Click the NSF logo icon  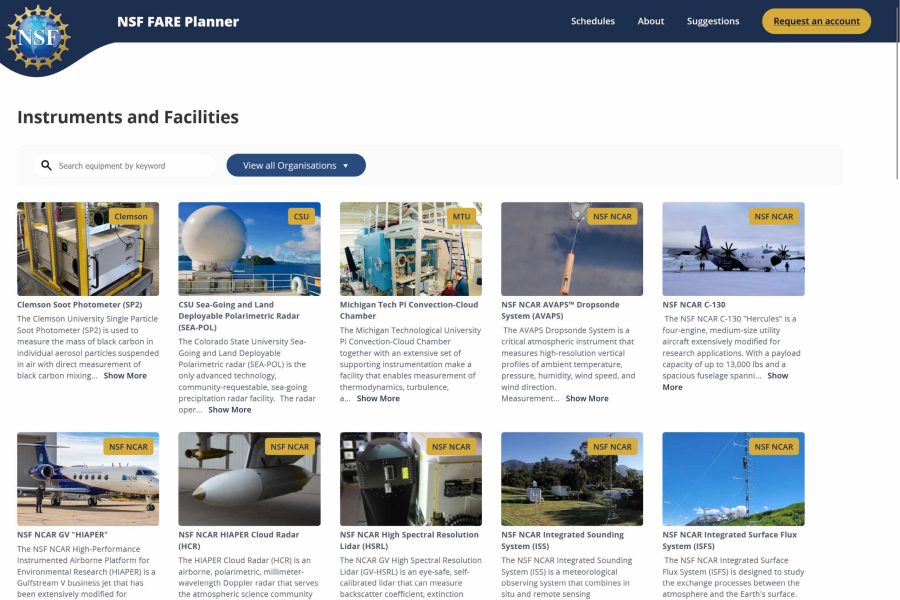[x=38, y=35]
